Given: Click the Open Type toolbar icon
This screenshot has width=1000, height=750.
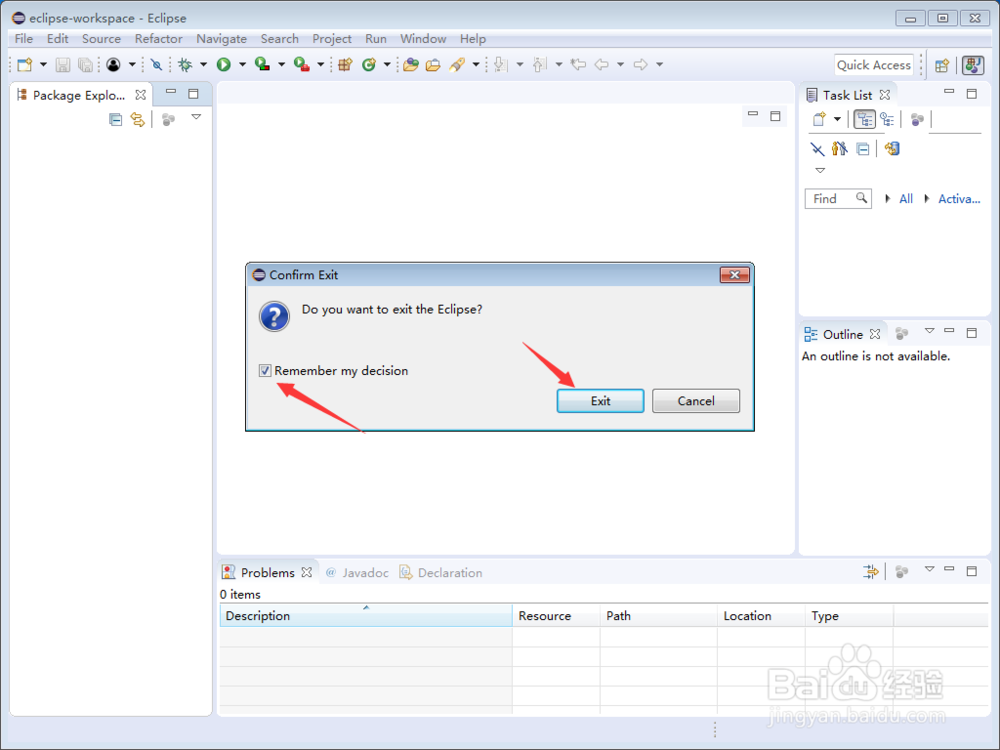Looking at the screenshot, I should point(411,64).
